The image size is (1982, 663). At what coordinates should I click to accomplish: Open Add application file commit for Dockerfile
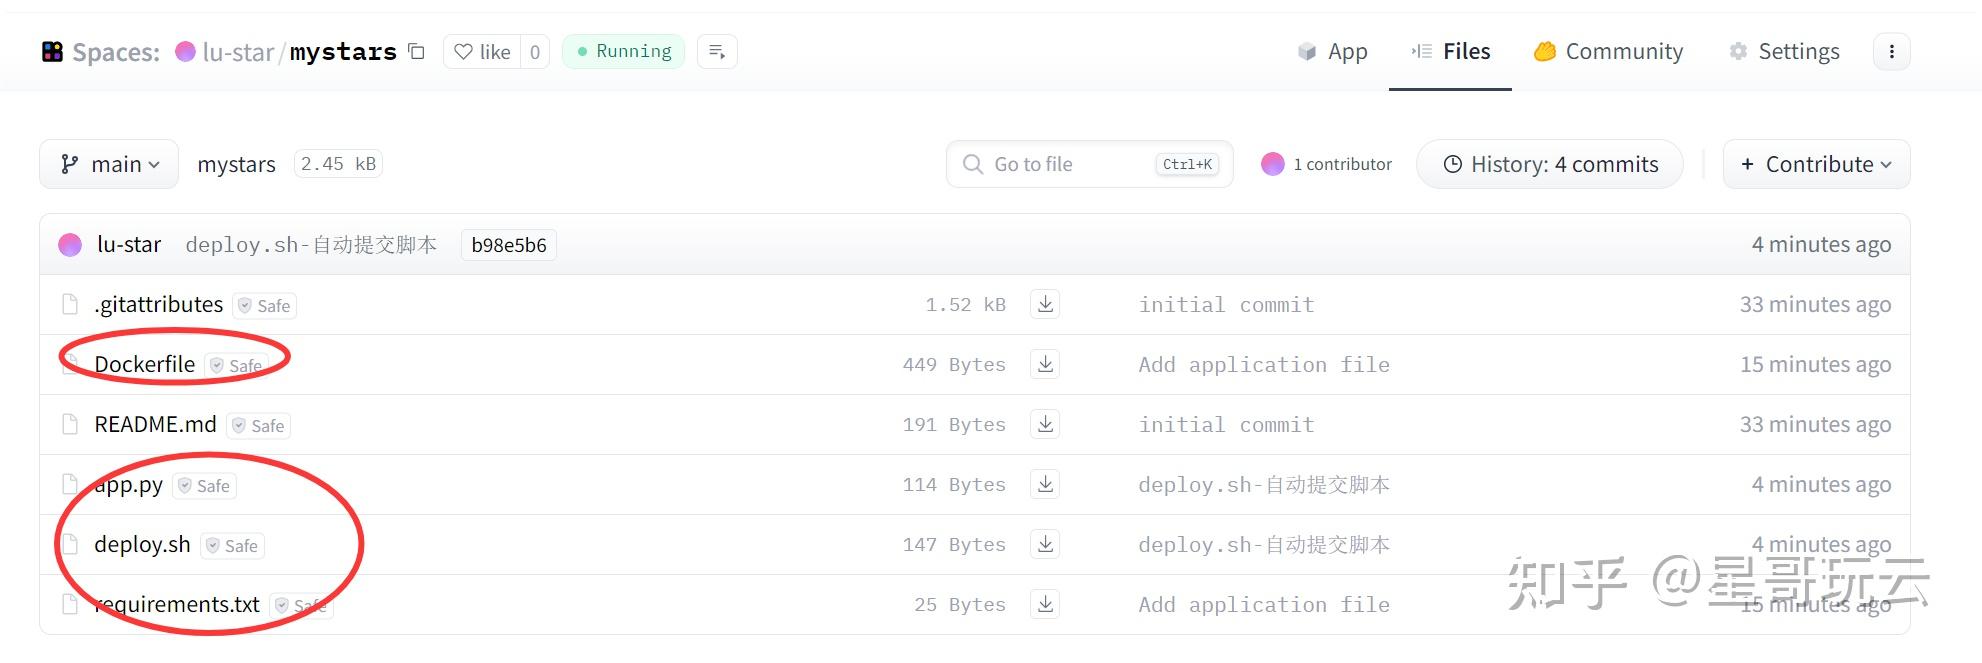tap(1264, 365)
